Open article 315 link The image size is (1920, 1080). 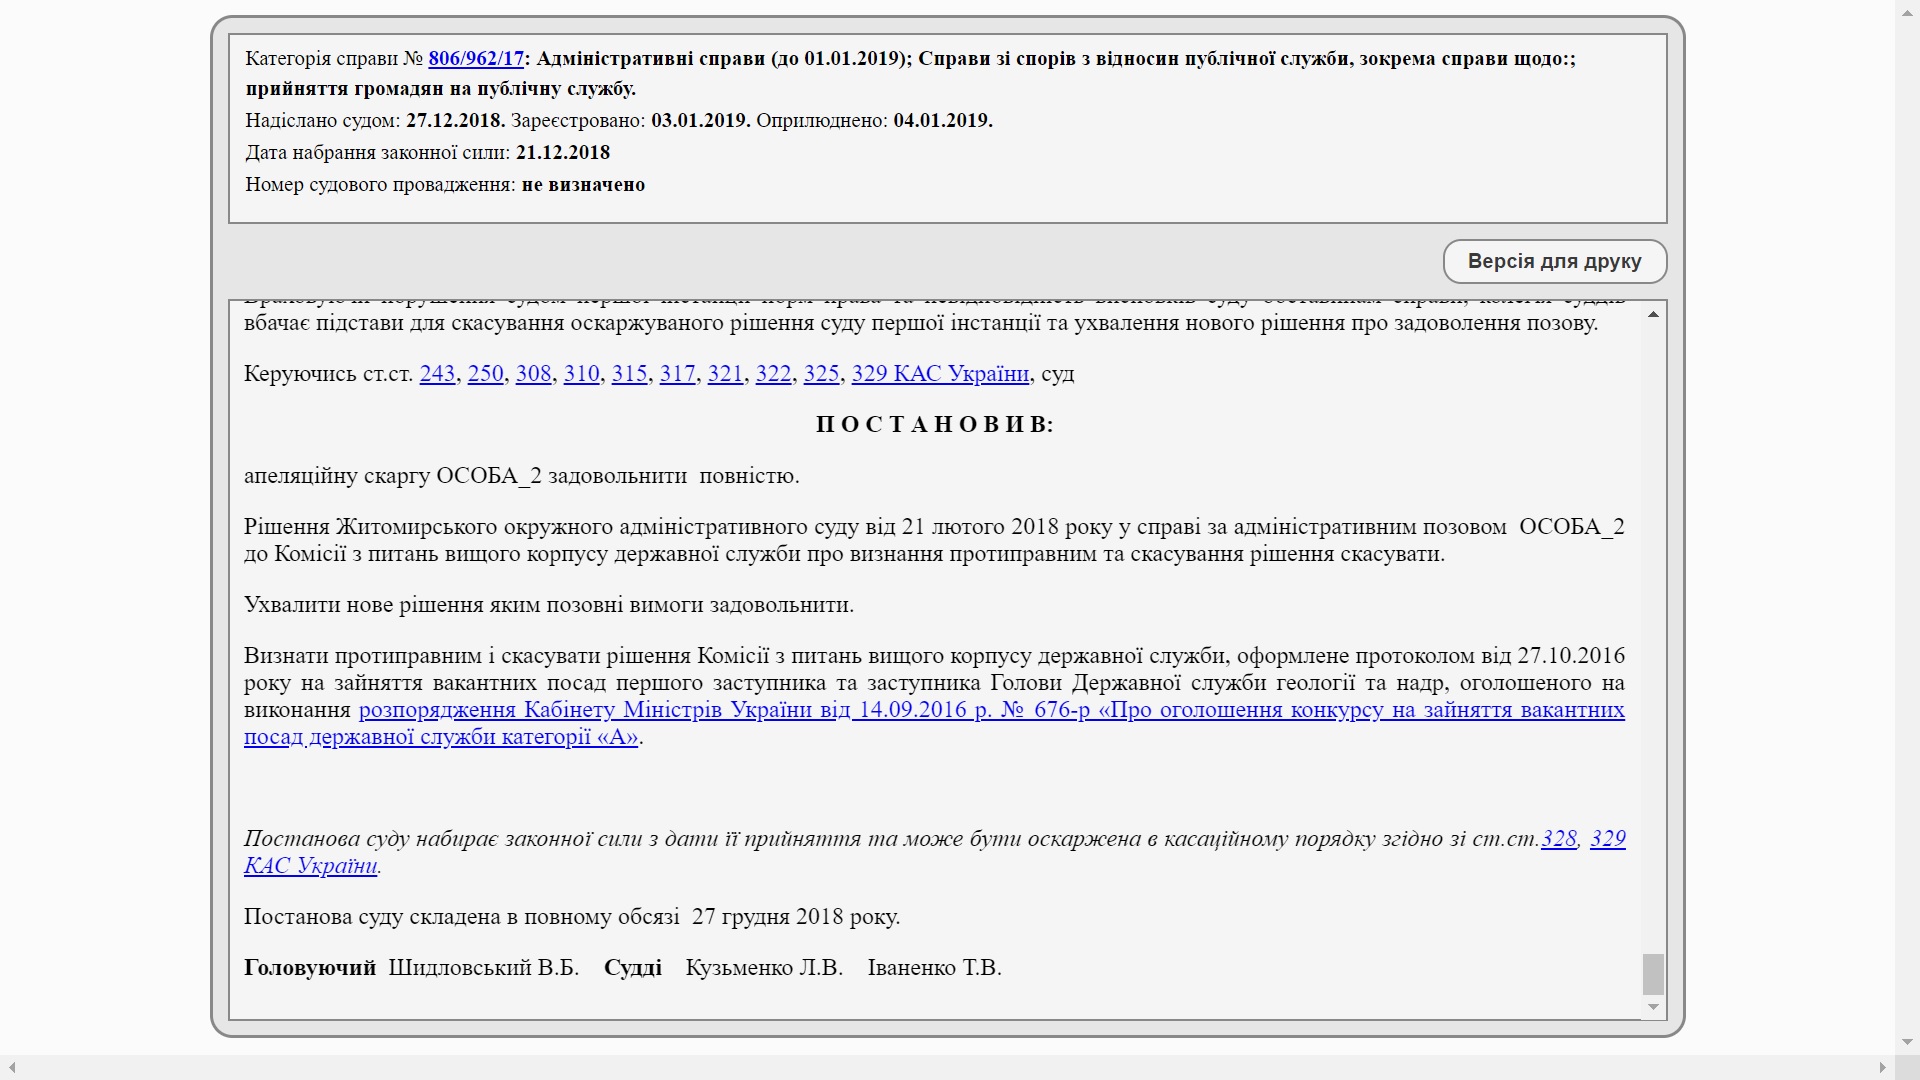tap(629, 373)
